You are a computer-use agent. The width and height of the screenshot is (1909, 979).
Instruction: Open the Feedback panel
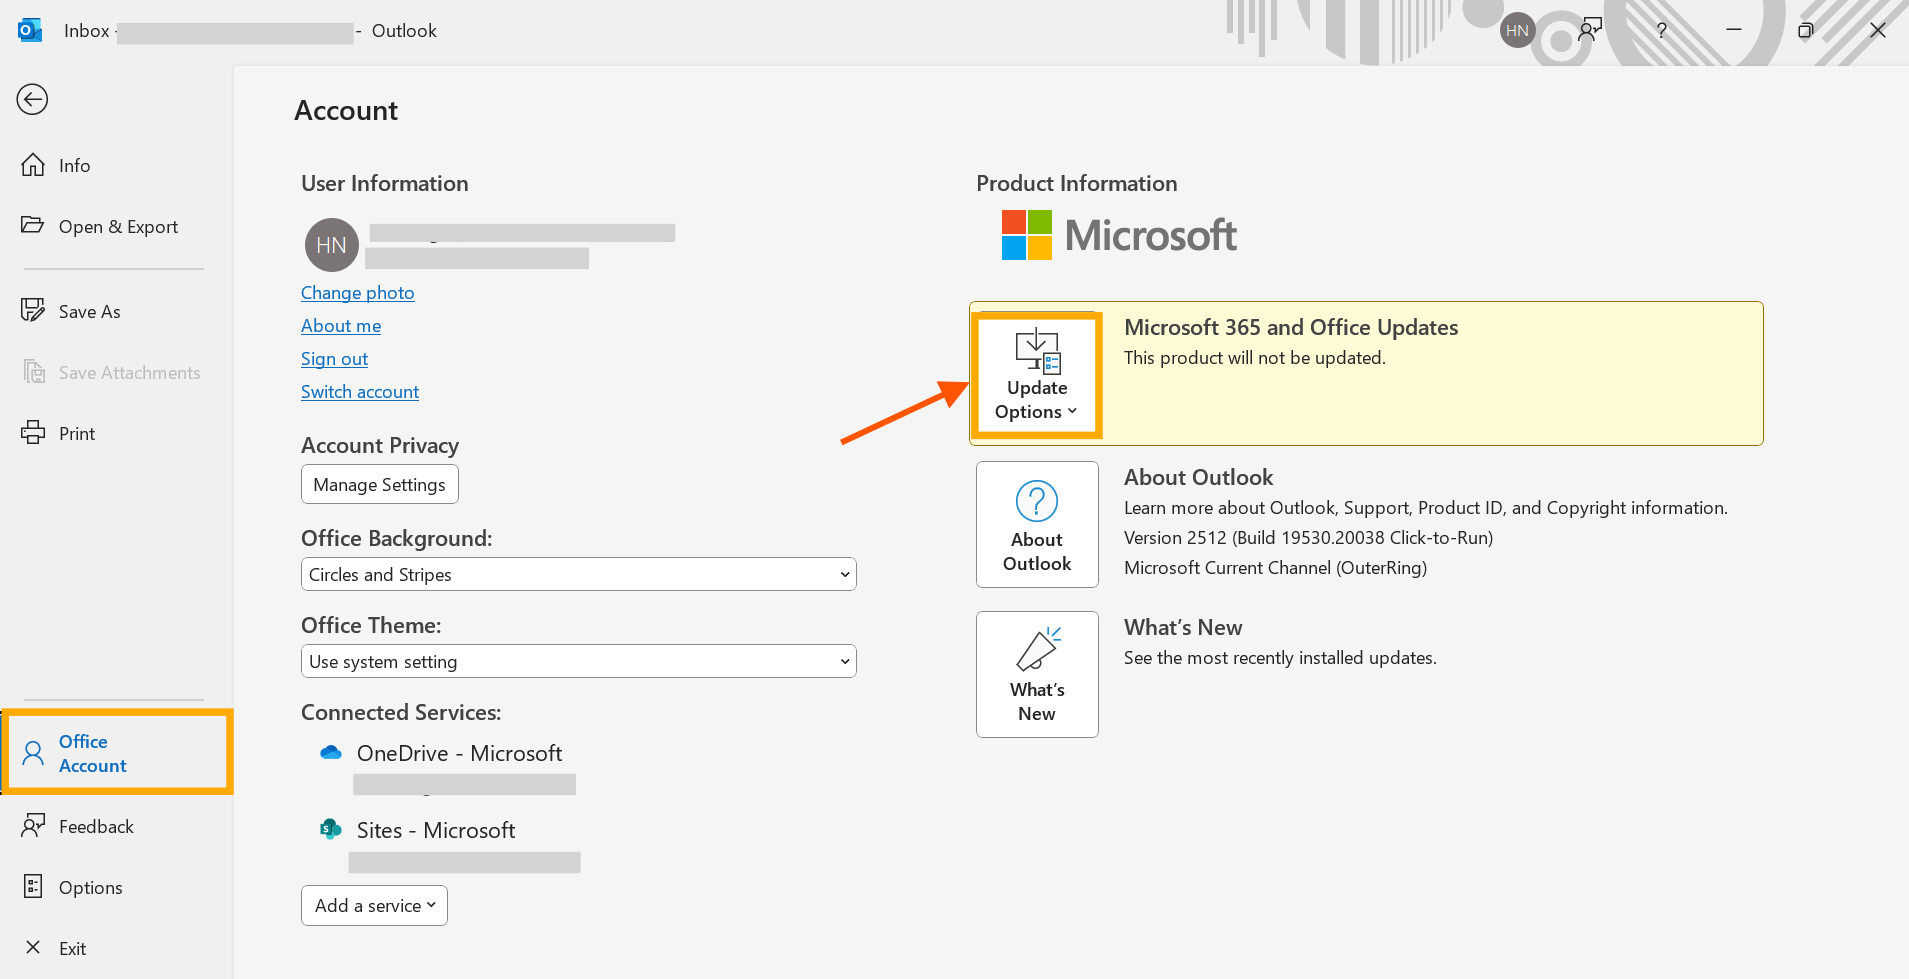coord(95,826)
